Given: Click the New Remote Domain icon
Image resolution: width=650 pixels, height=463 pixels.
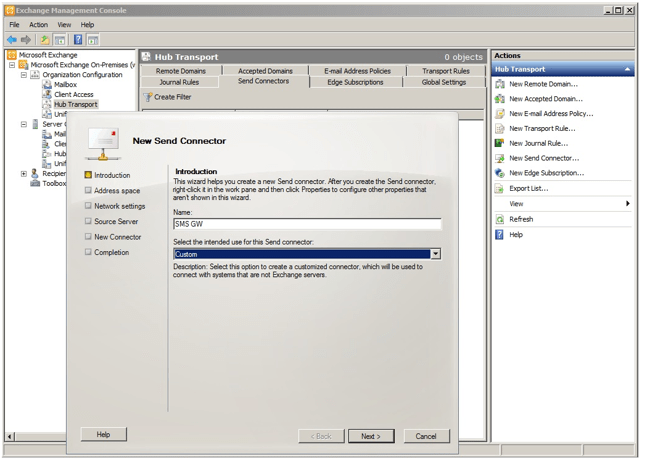Looking at the screenshot, I should 500,84.
